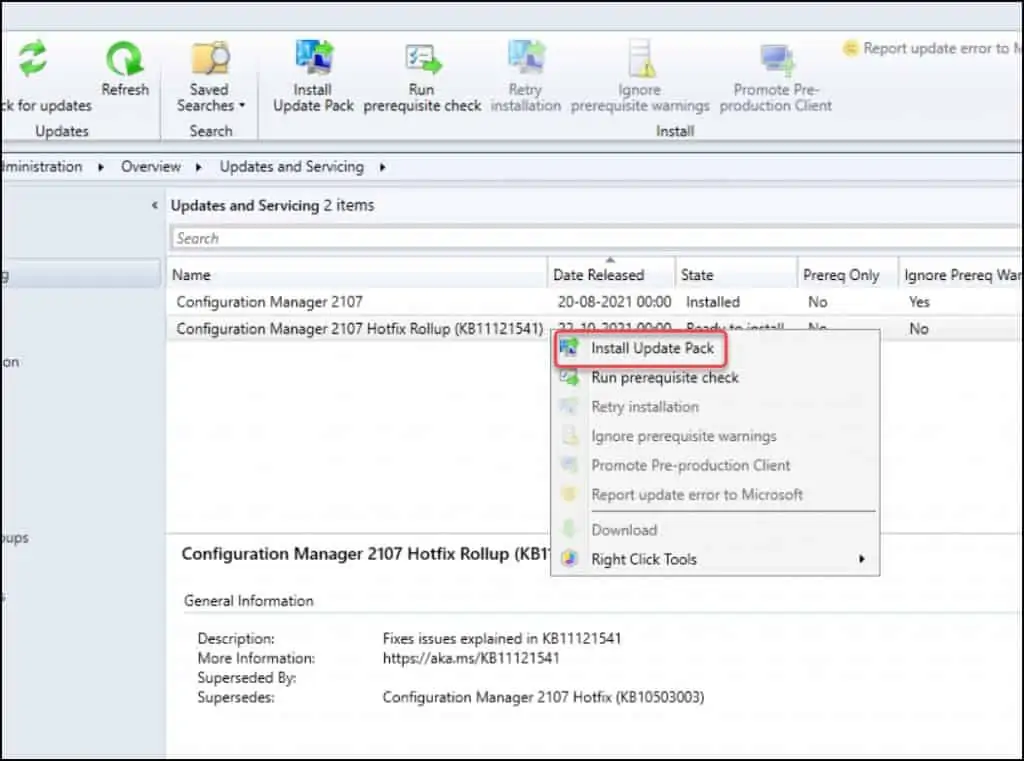Click the Check for updates ribbon icon
This screenshot has height=761, width=1024.
click(x=33, y=57)
